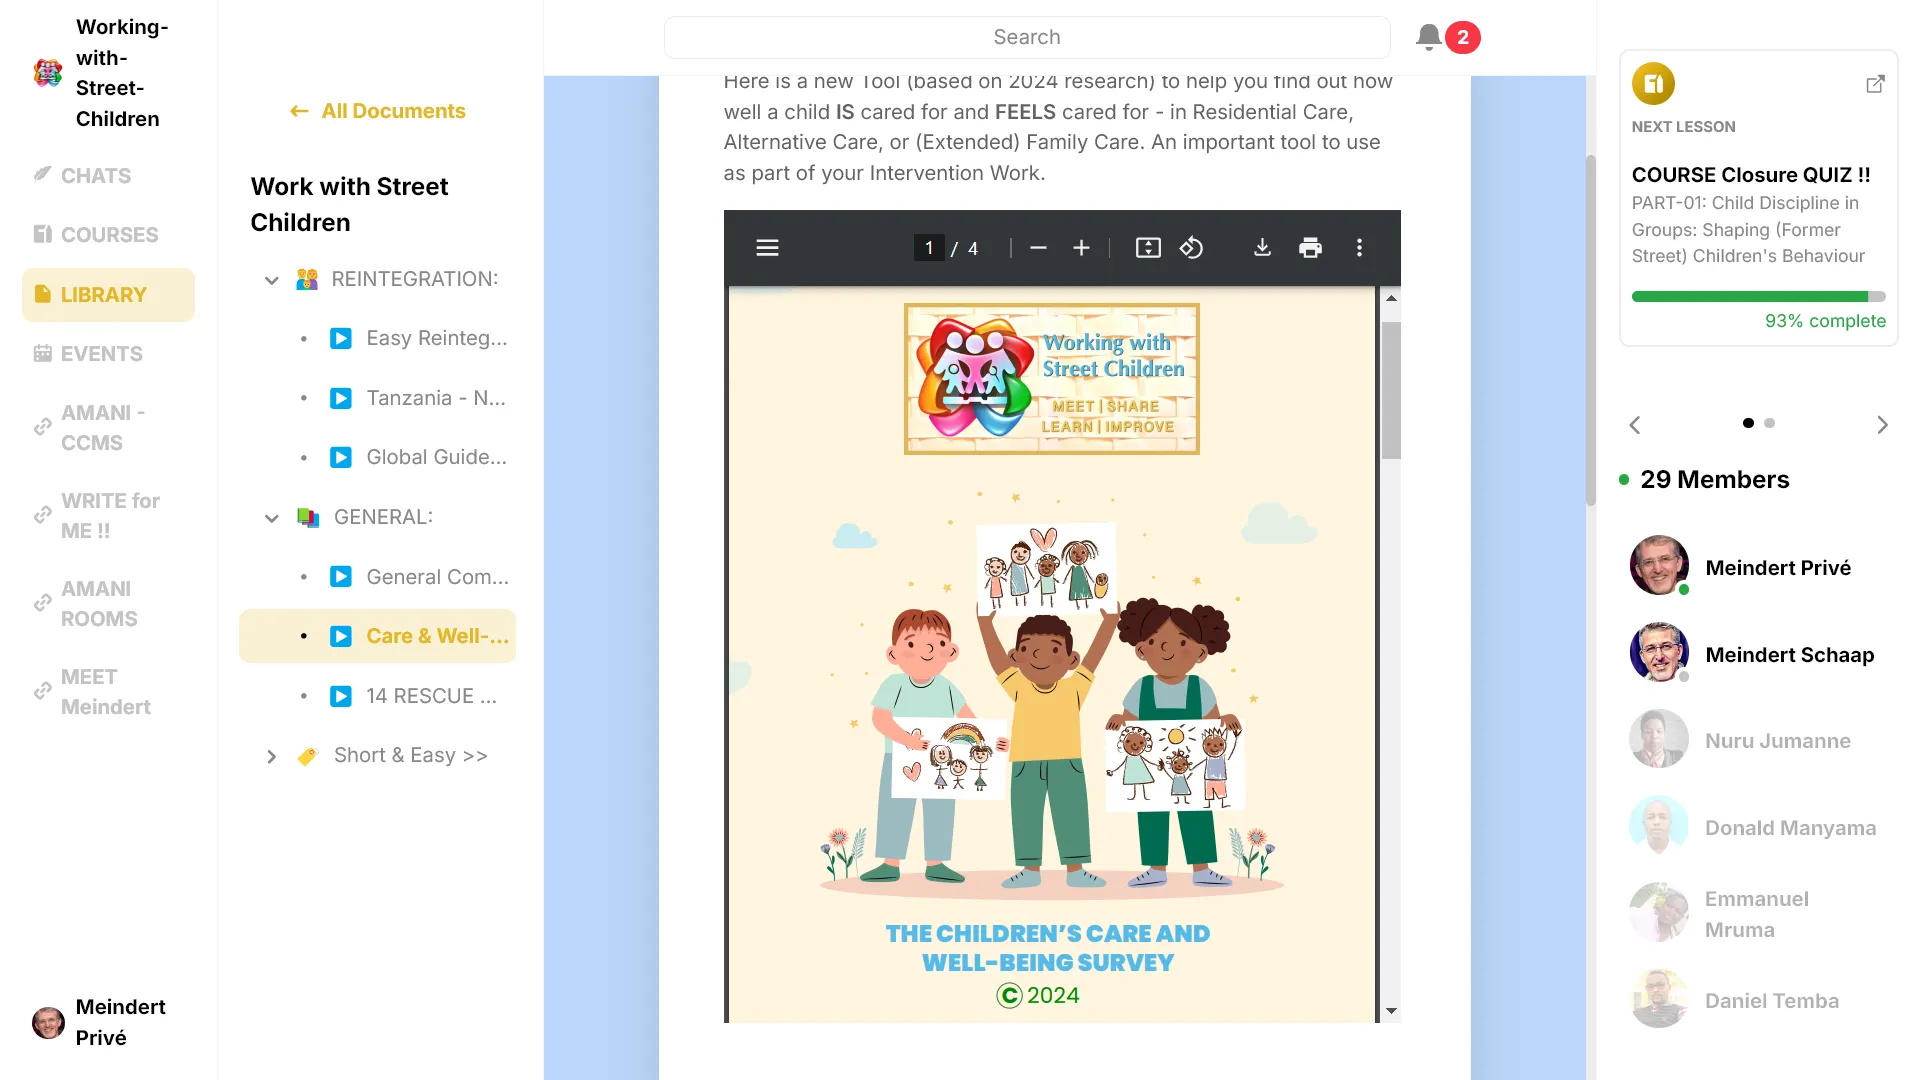Click the PDF vertical scrollbar thumb
The width and height of the screenshot is (1920, 1080).
[1391, 390]
